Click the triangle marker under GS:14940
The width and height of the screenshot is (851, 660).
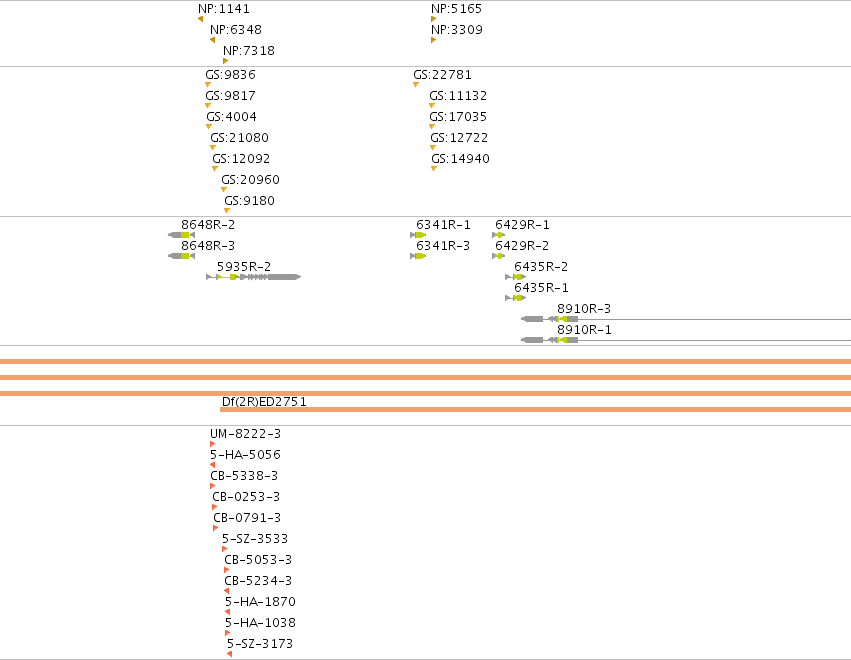pos(434,169)
